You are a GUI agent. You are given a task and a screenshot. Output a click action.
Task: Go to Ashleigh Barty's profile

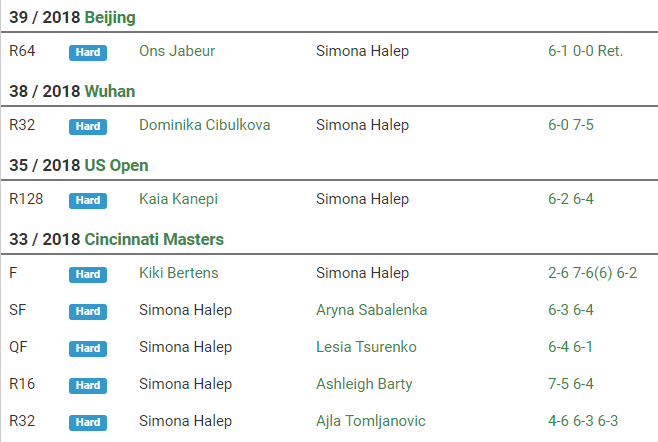tap(364, 384)
